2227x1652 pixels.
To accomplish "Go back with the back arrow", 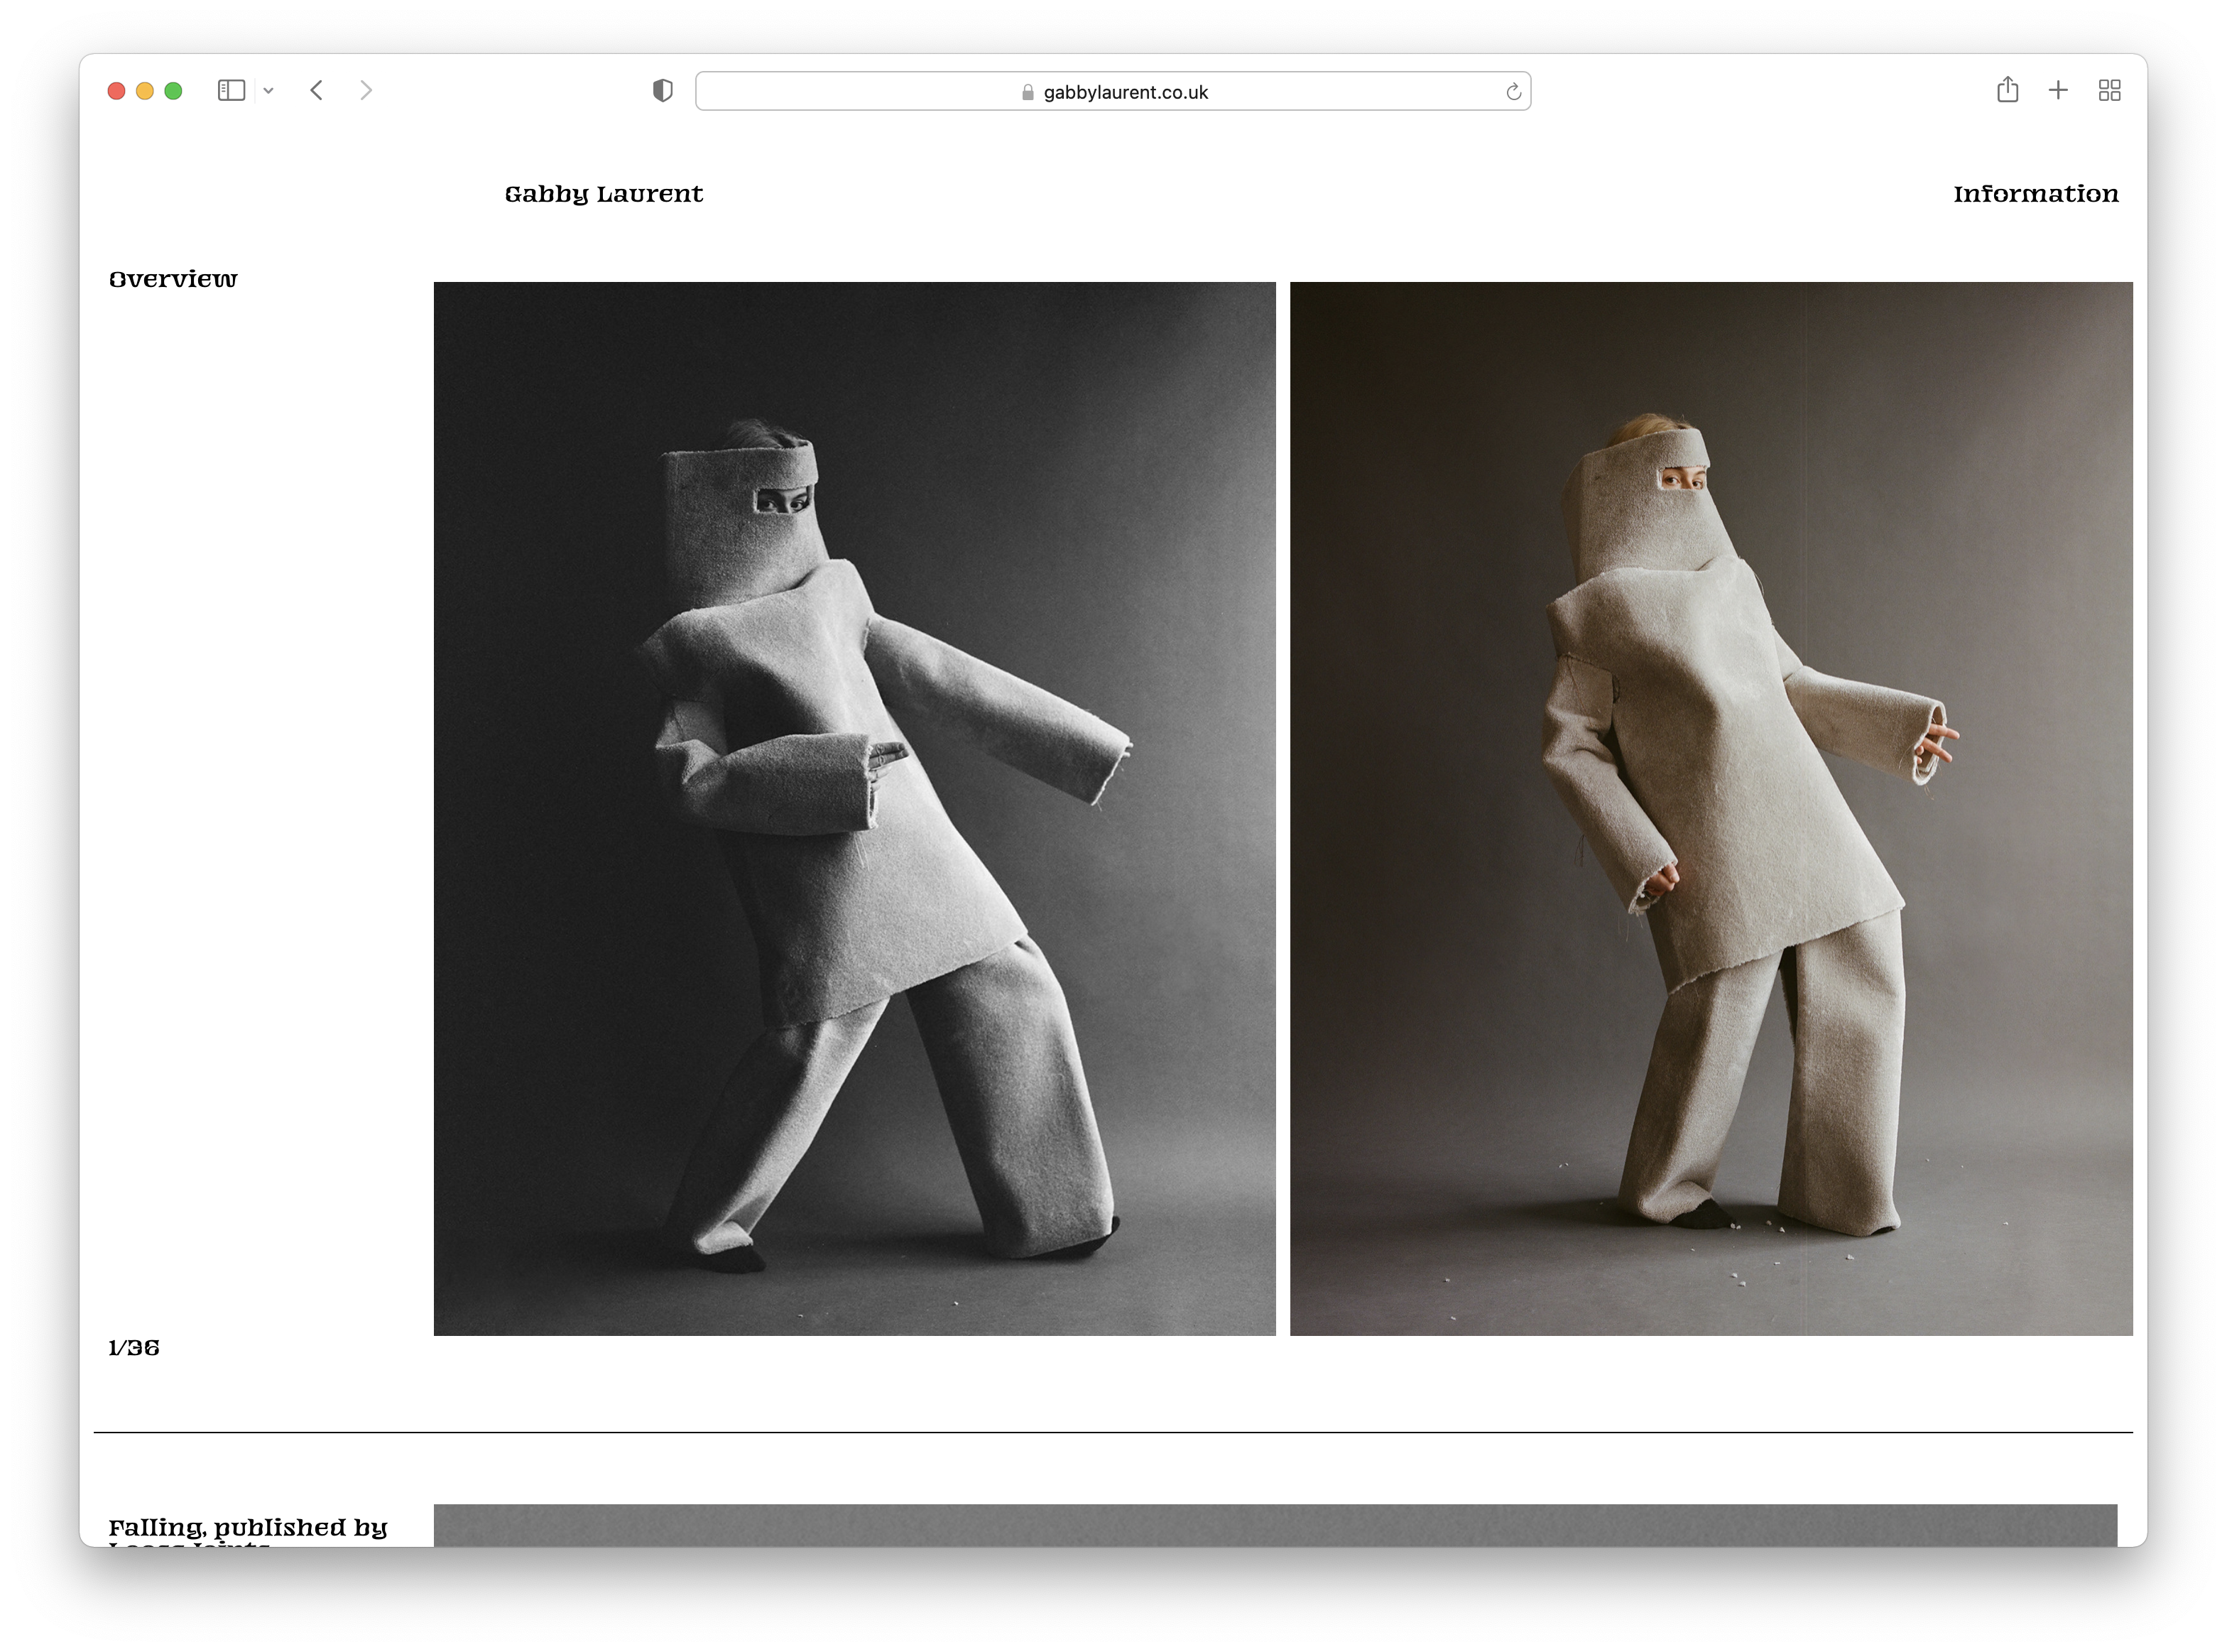I will pyautogui.click(x=317, y=91).
